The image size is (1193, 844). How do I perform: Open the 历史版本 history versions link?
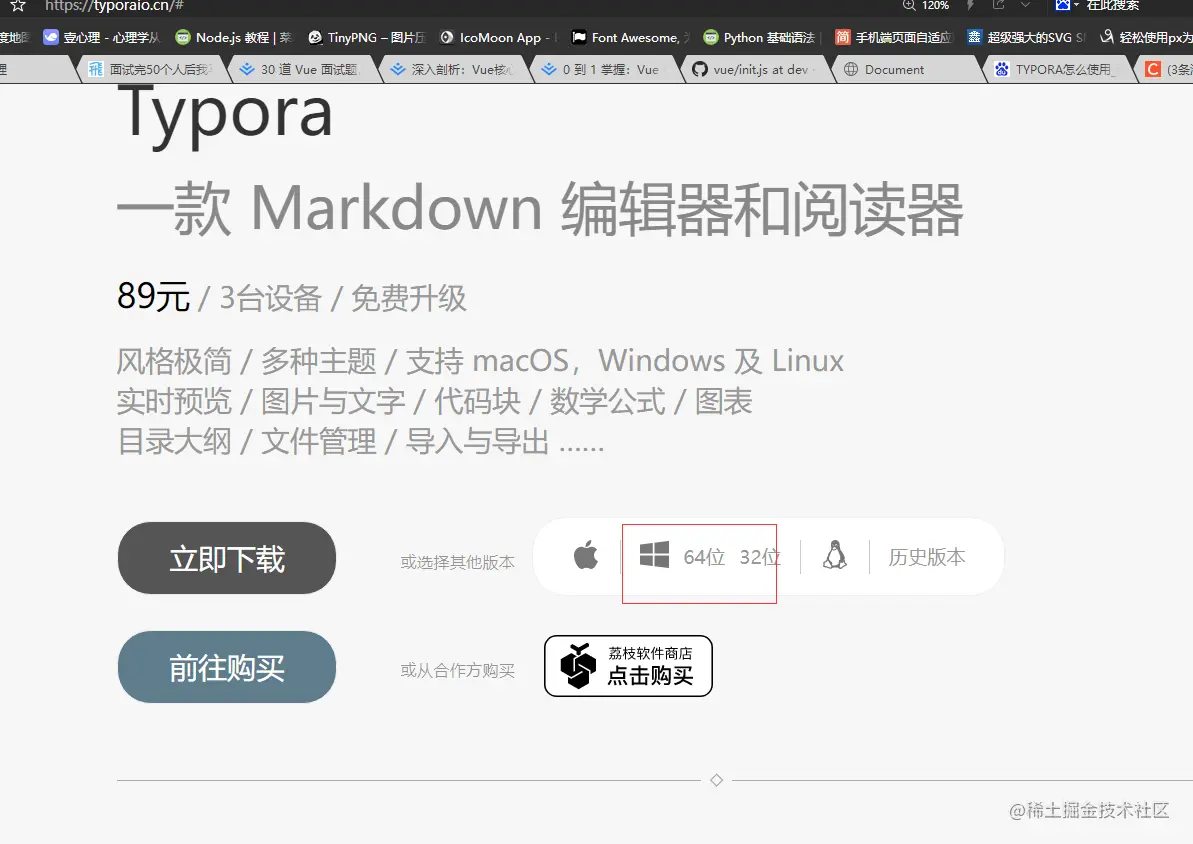tap(927, 557)
